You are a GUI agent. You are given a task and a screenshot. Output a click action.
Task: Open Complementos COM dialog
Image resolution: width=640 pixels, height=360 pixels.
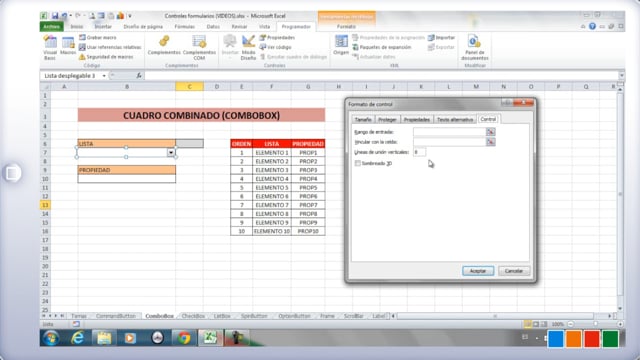click(x=199, y=47)
